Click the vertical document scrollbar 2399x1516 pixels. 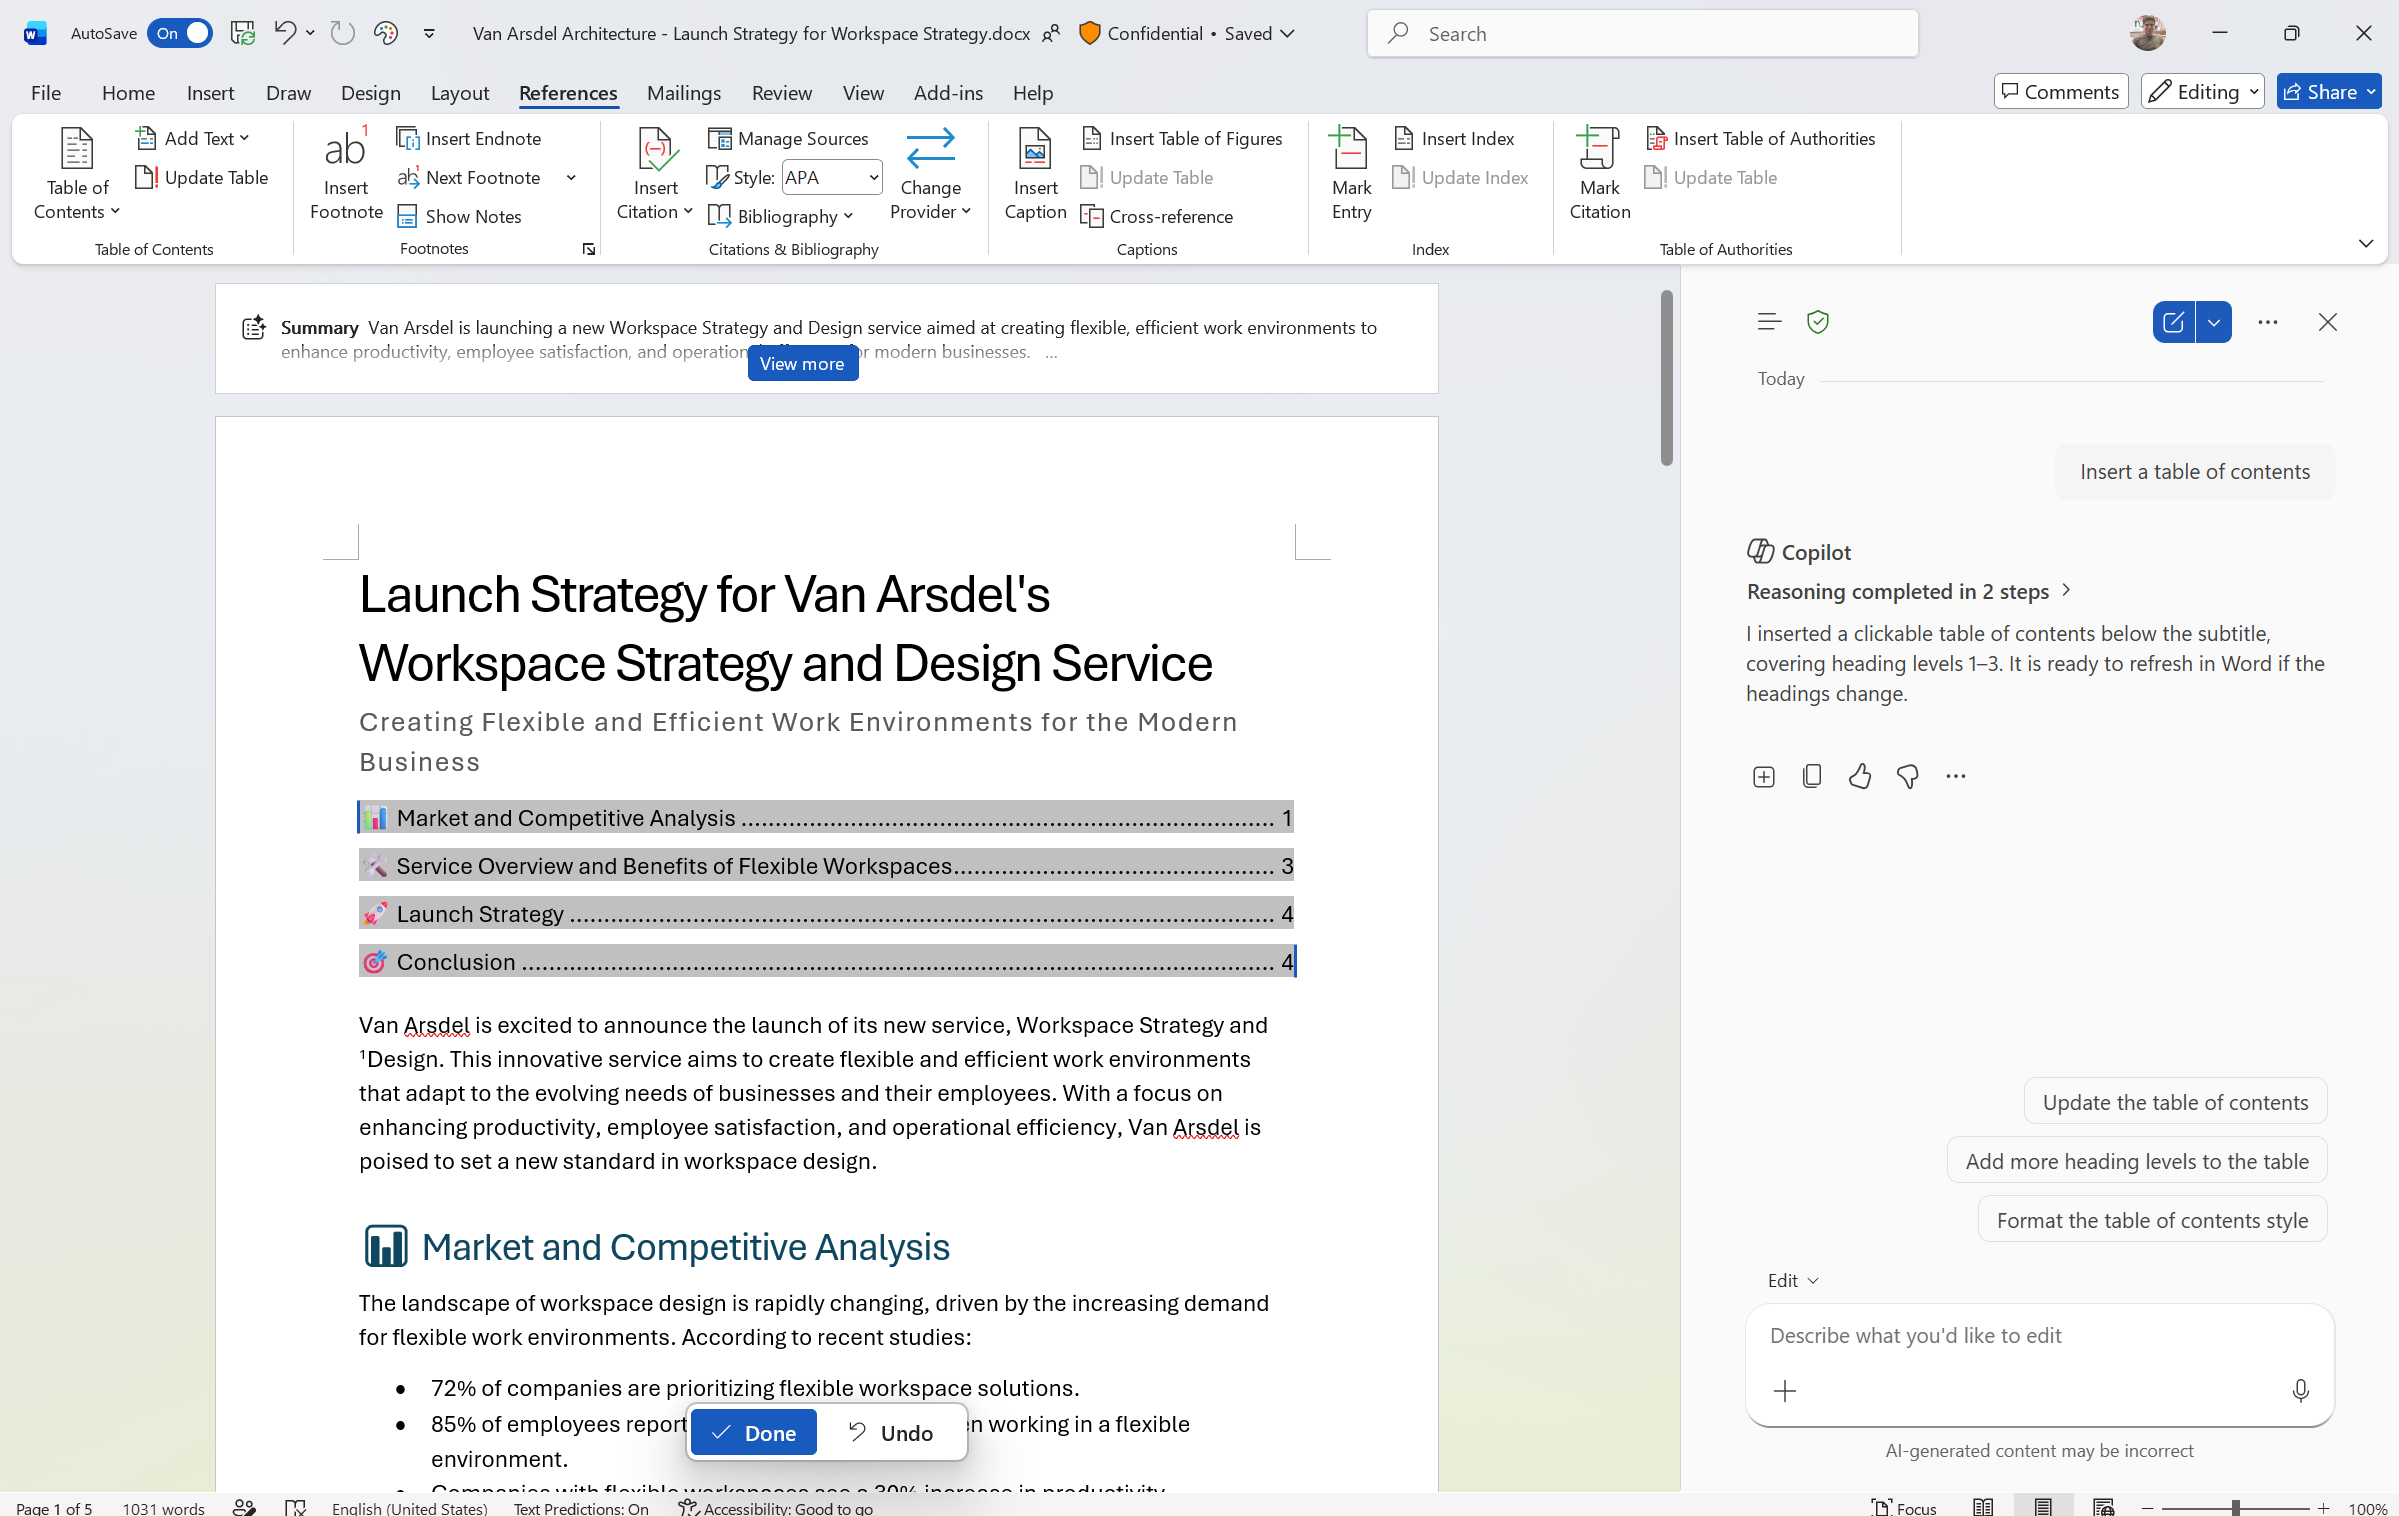click(x=1666, y=378)
